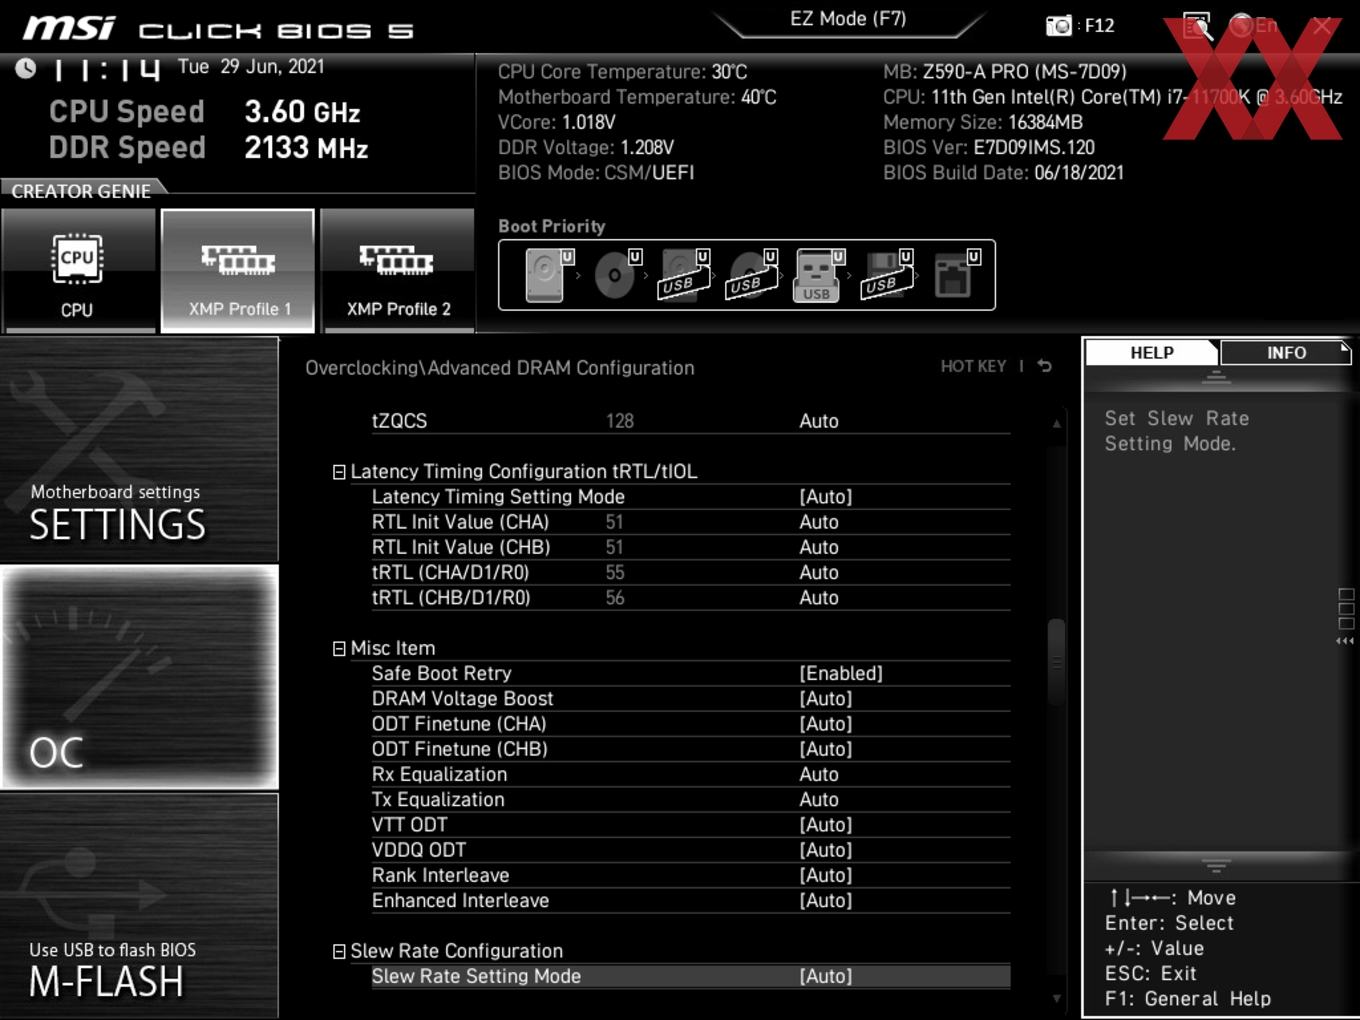Enable XMP Profile 2
The image size is (1360, 1020).
pyautogui.click(x=397, y=270)
